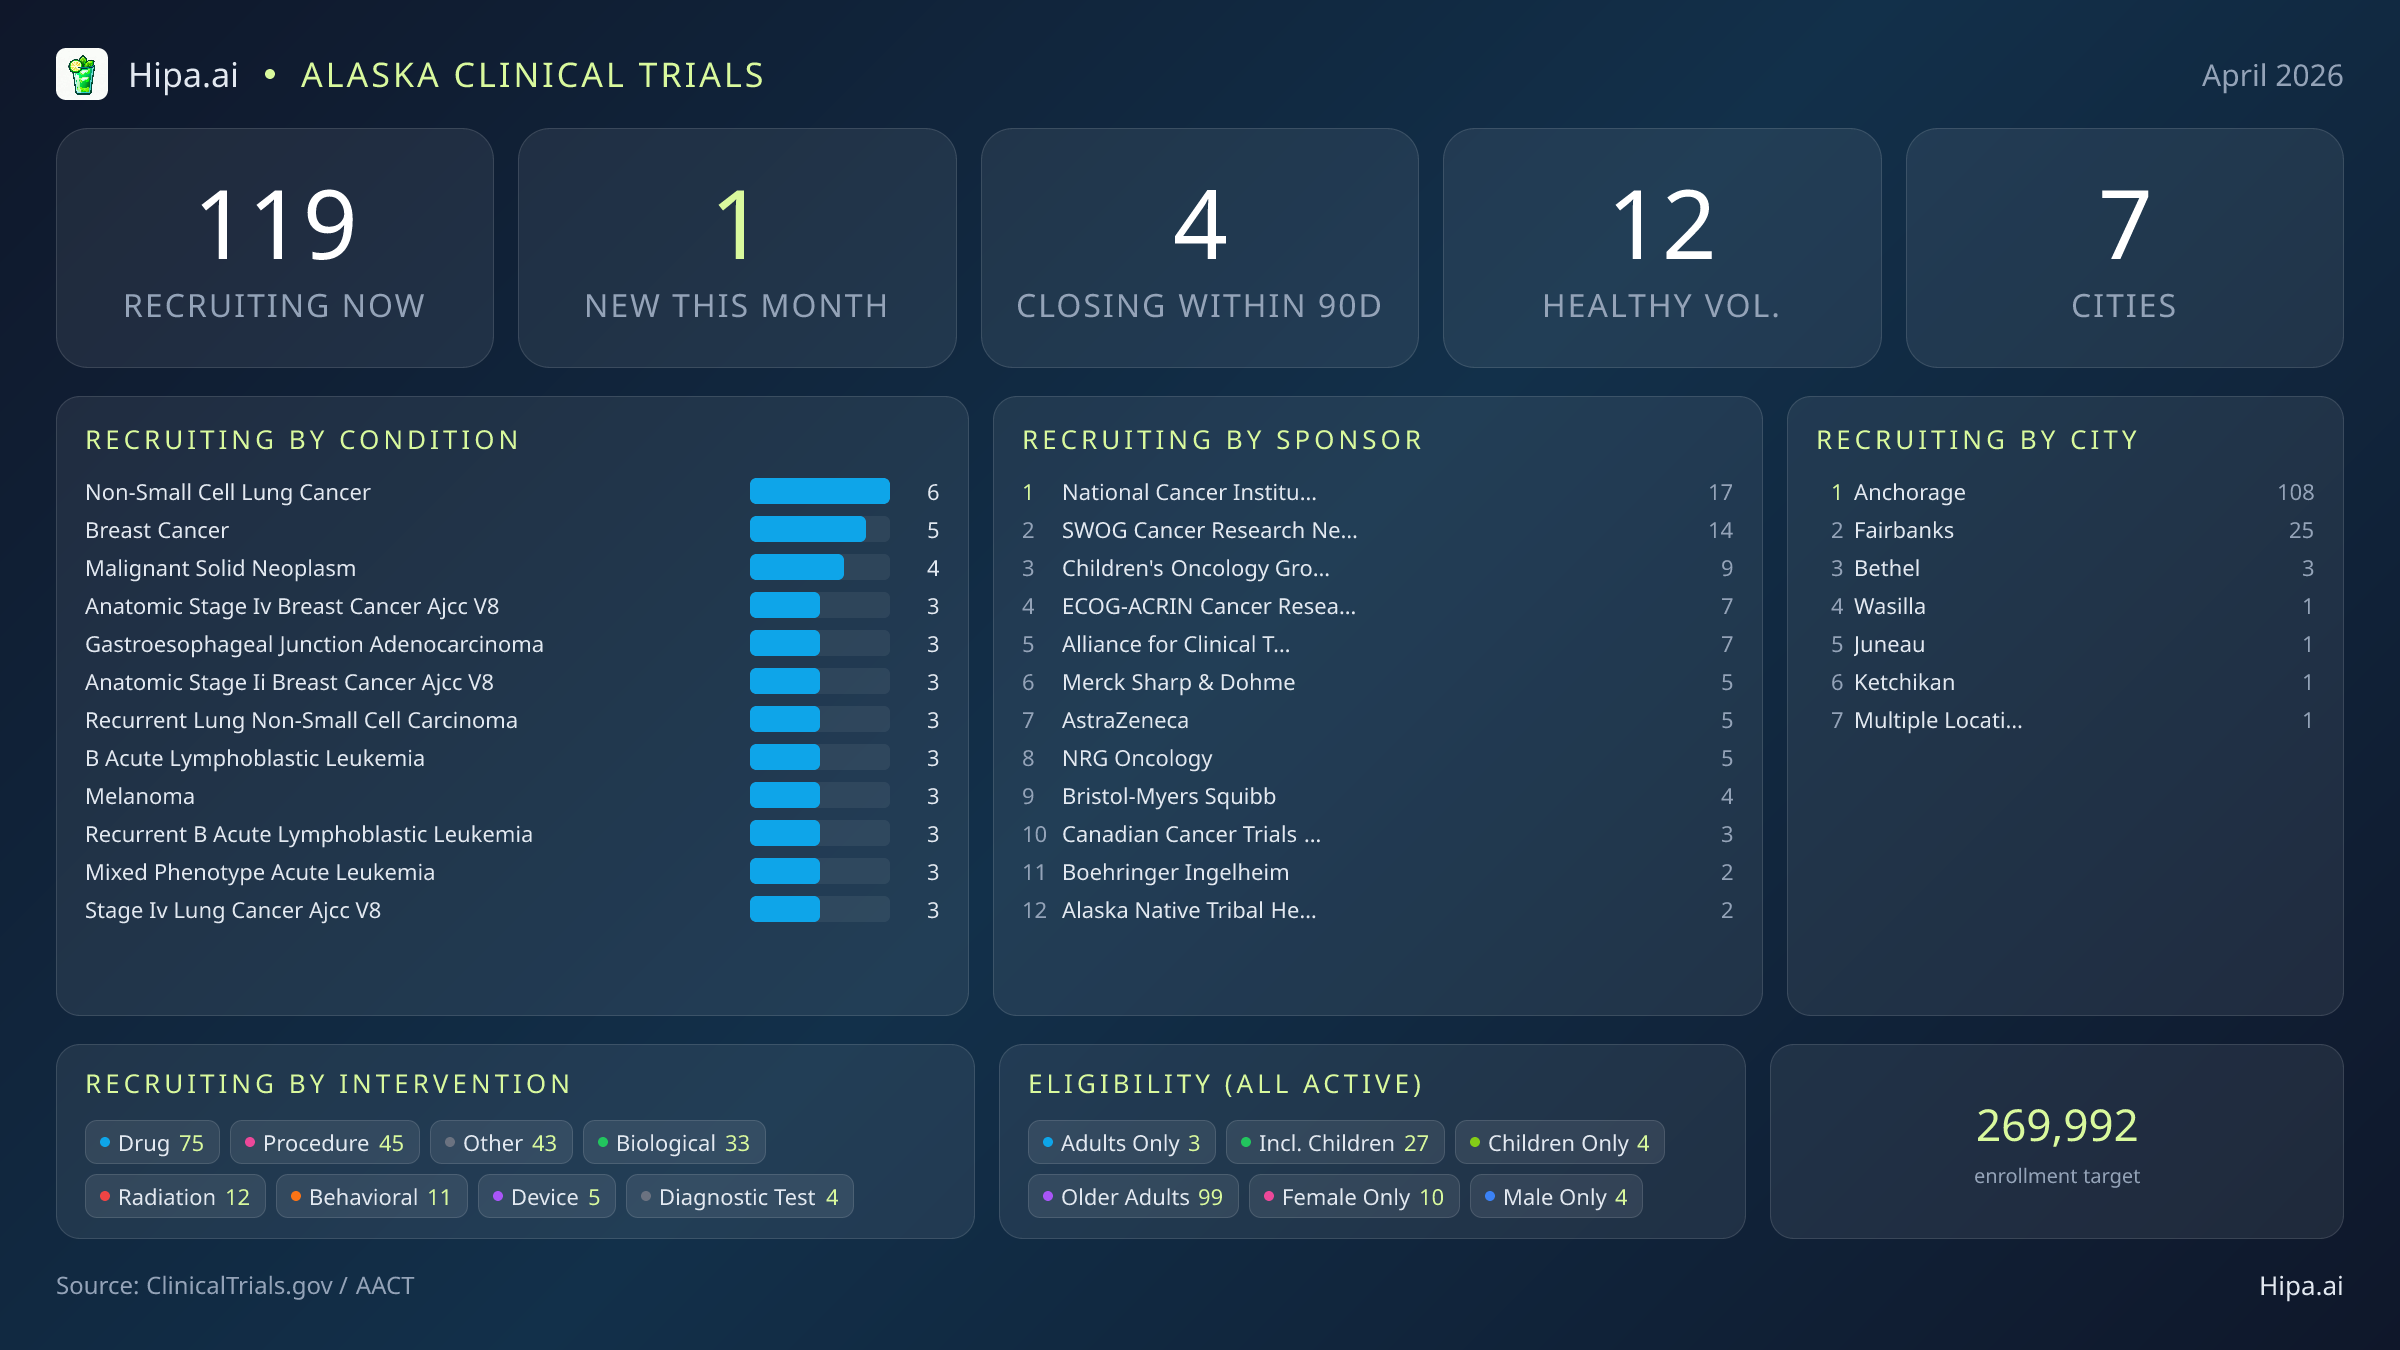Select NRG Oncology sponsor row
This screenshot has width=2400, height=1350.
[1377, 758]
